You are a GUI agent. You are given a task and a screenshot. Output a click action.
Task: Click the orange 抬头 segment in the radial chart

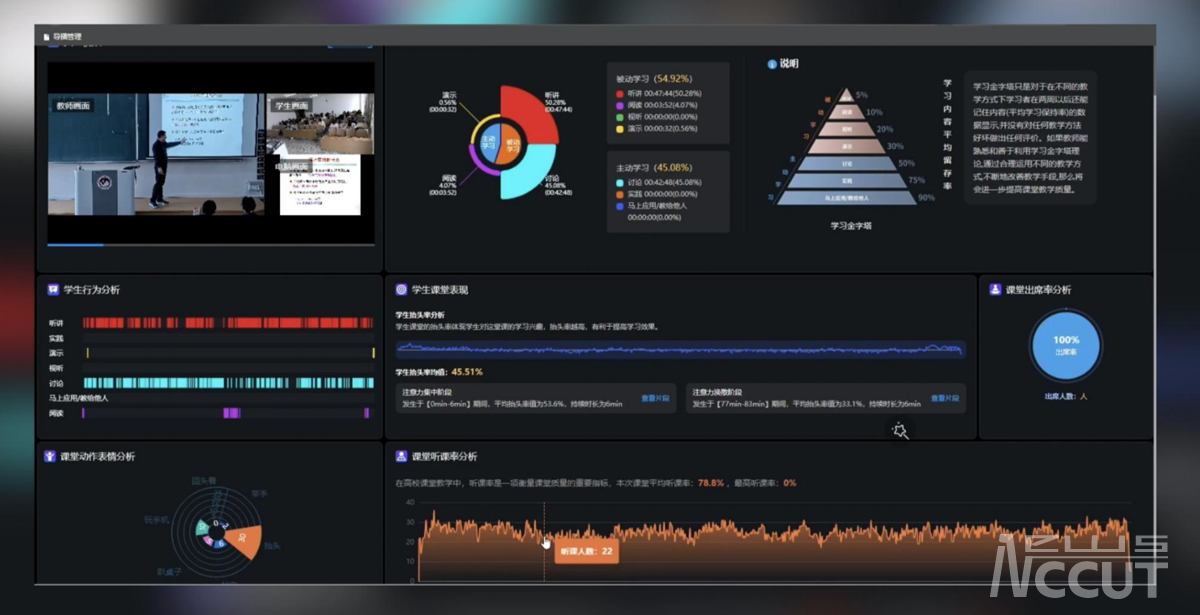(243, 539)
